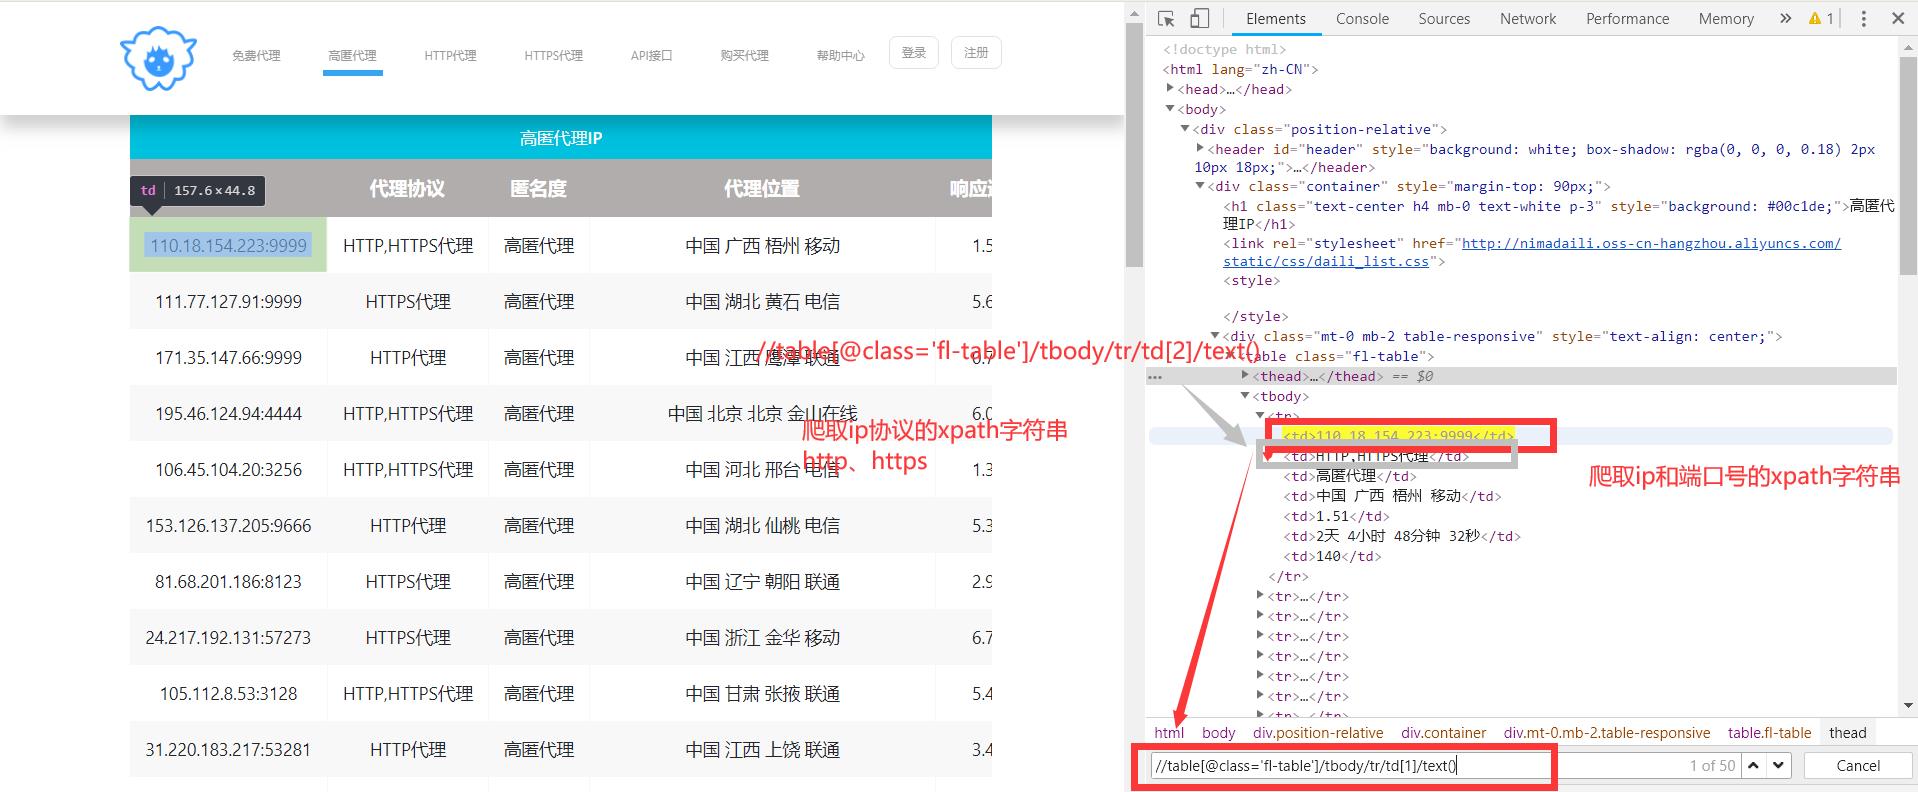Open the HTTPS代理 nav item
This screenshot has height=792, width=1918.
[553, 56]
